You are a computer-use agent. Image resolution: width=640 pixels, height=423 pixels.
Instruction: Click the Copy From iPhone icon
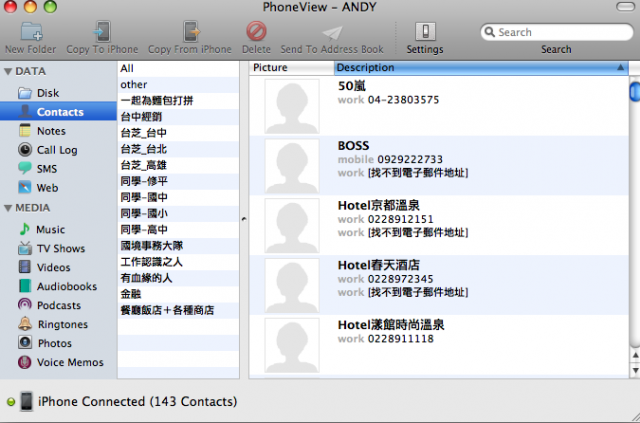191,31
